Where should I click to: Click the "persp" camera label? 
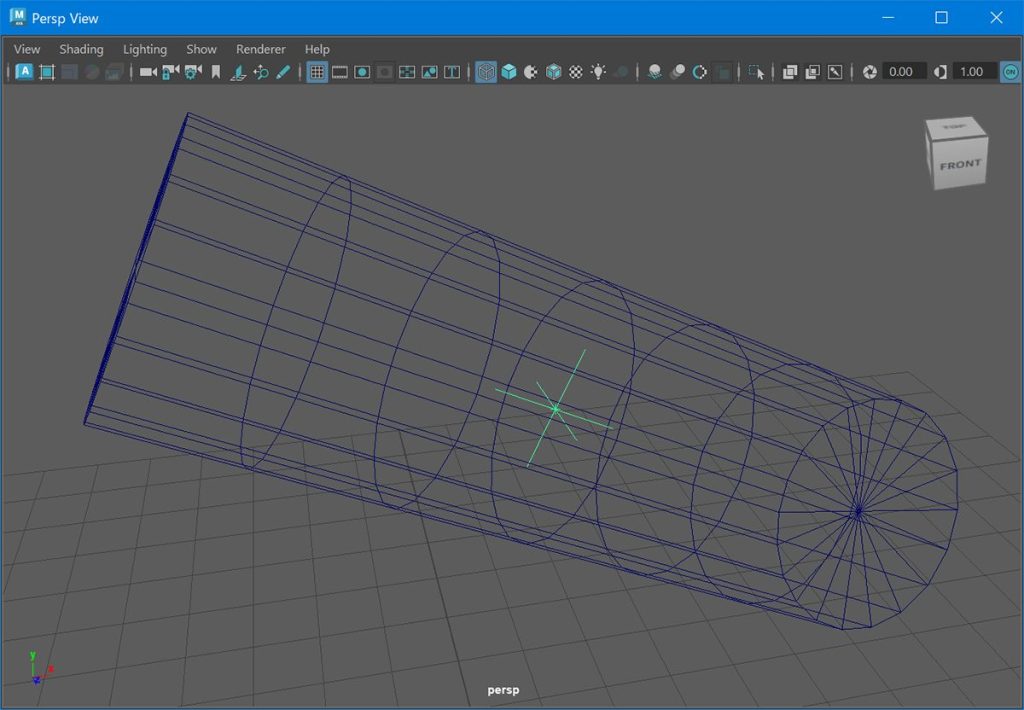(504, 690)
